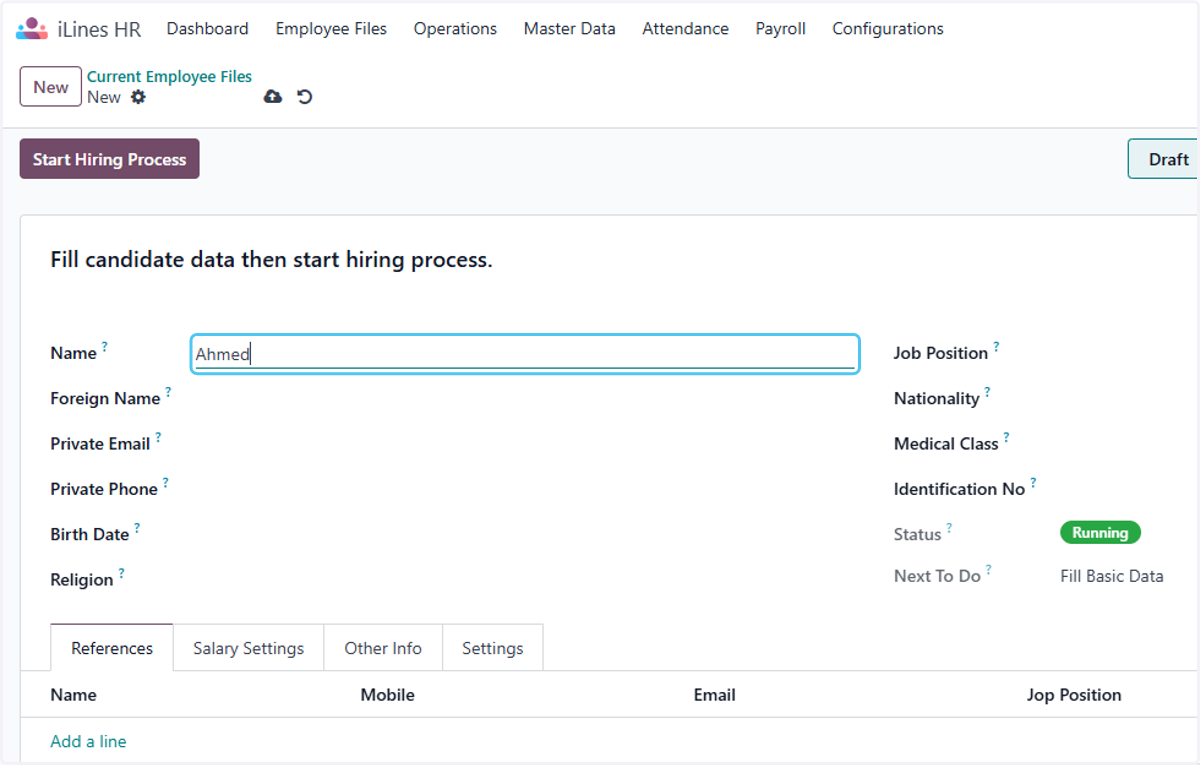1200x765 pixels.
Task: Click the Fill Basic Data text
Action: pos(1112,576)
